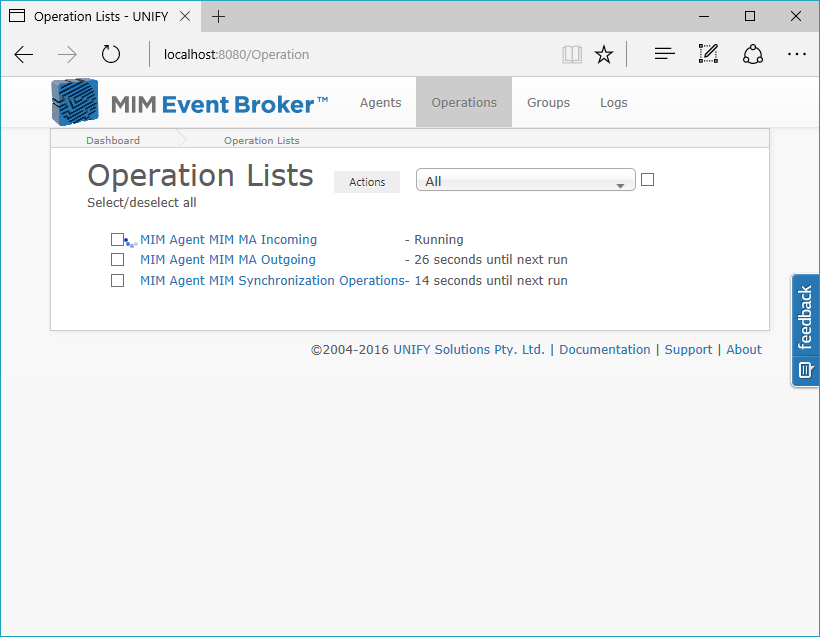
Task: Open the Logs menu
Action: click(x=613, y=103)
